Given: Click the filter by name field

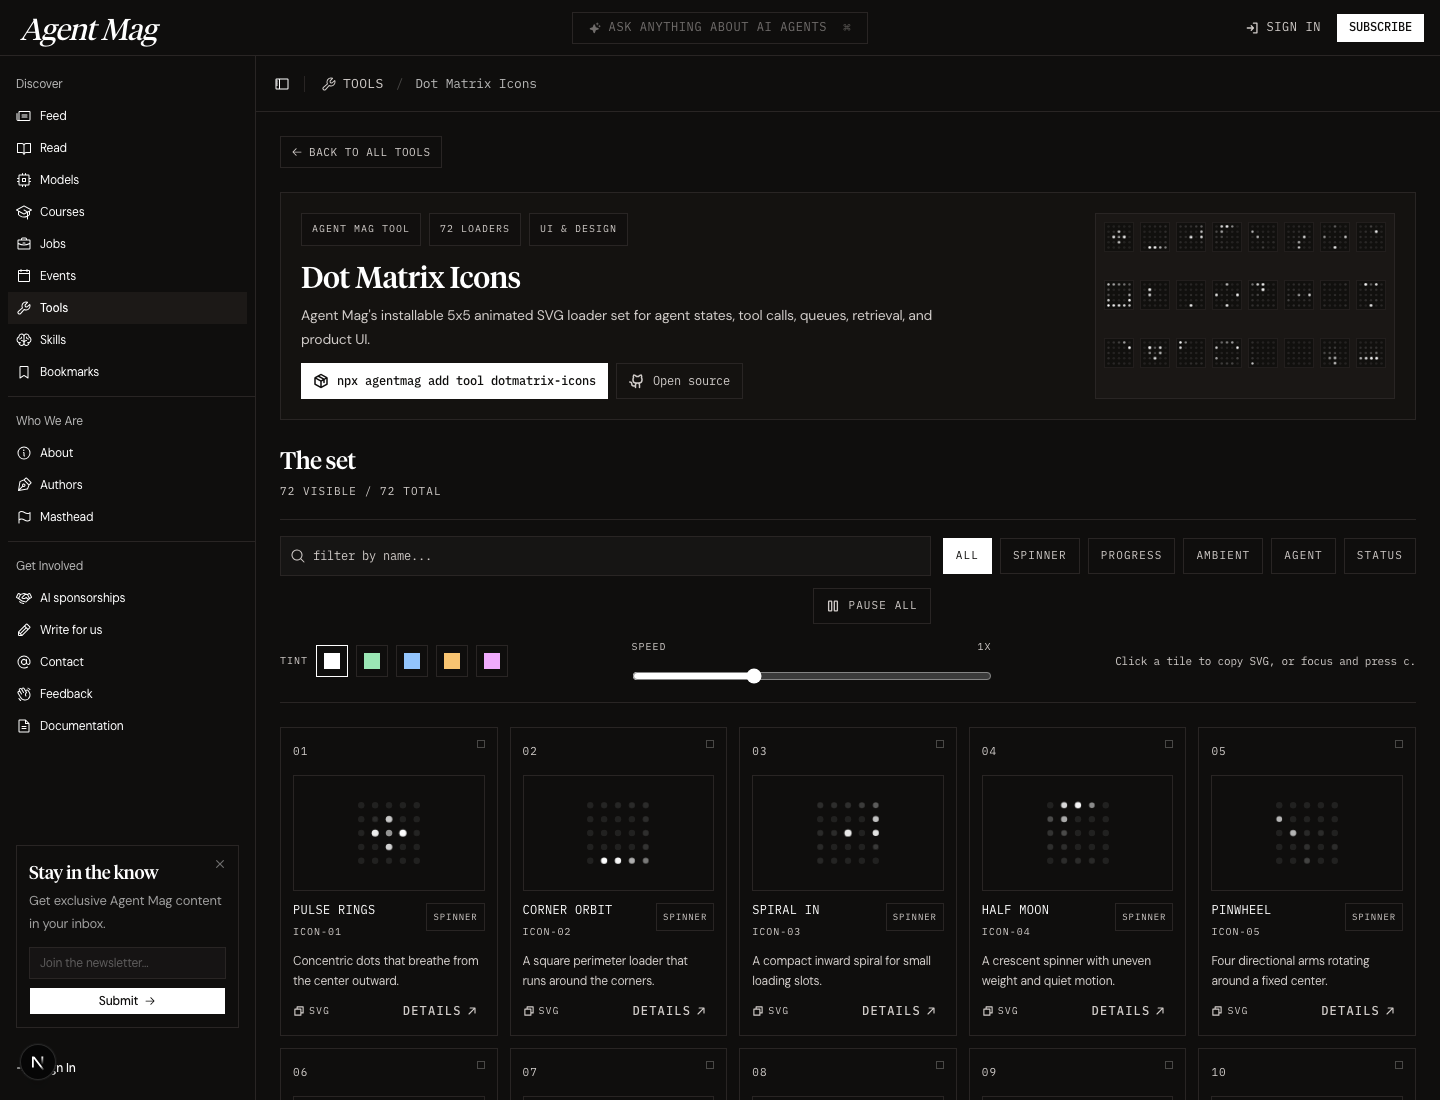Looking at the screenshot, I should pos(605,556).
